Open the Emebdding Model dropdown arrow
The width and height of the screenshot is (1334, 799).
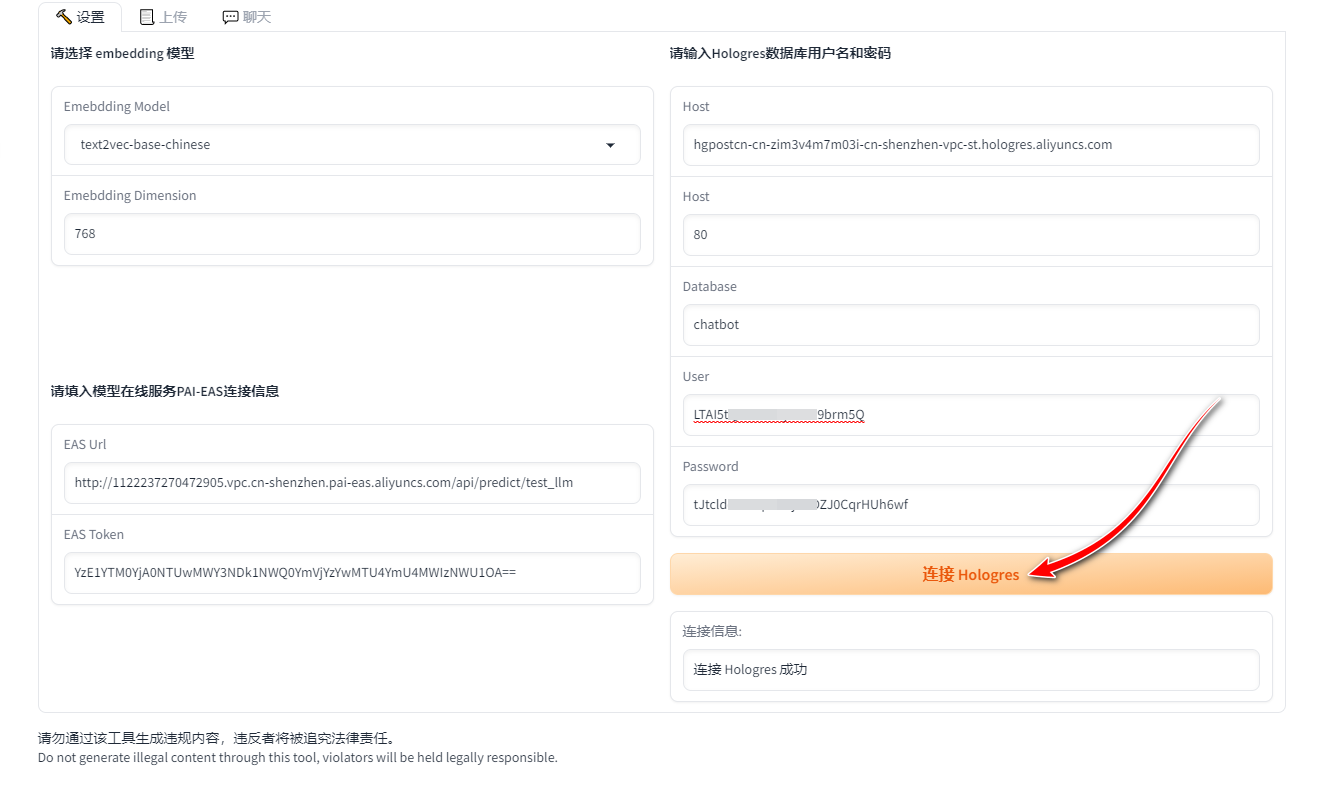pos(610,145)
